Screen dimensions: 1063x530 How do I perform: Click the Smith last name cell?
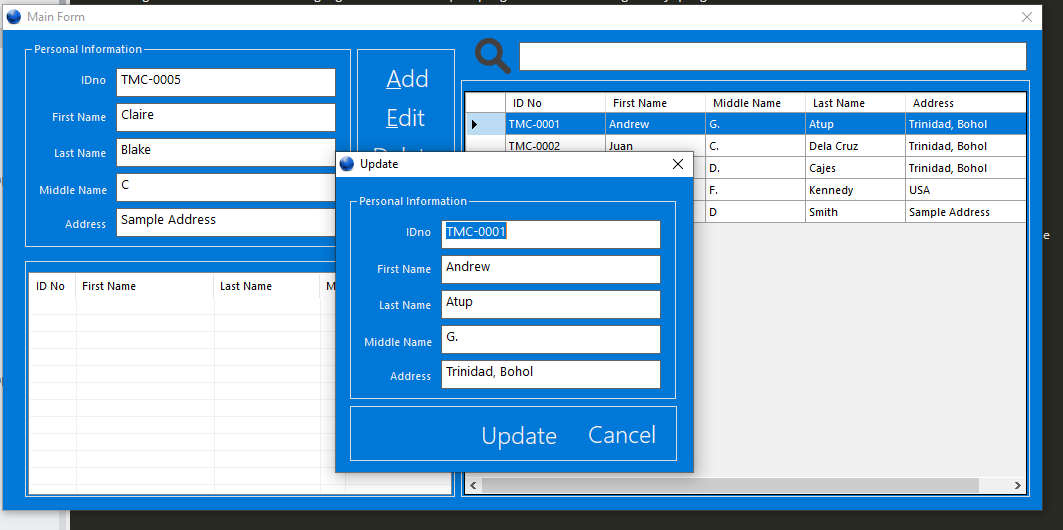855,212
